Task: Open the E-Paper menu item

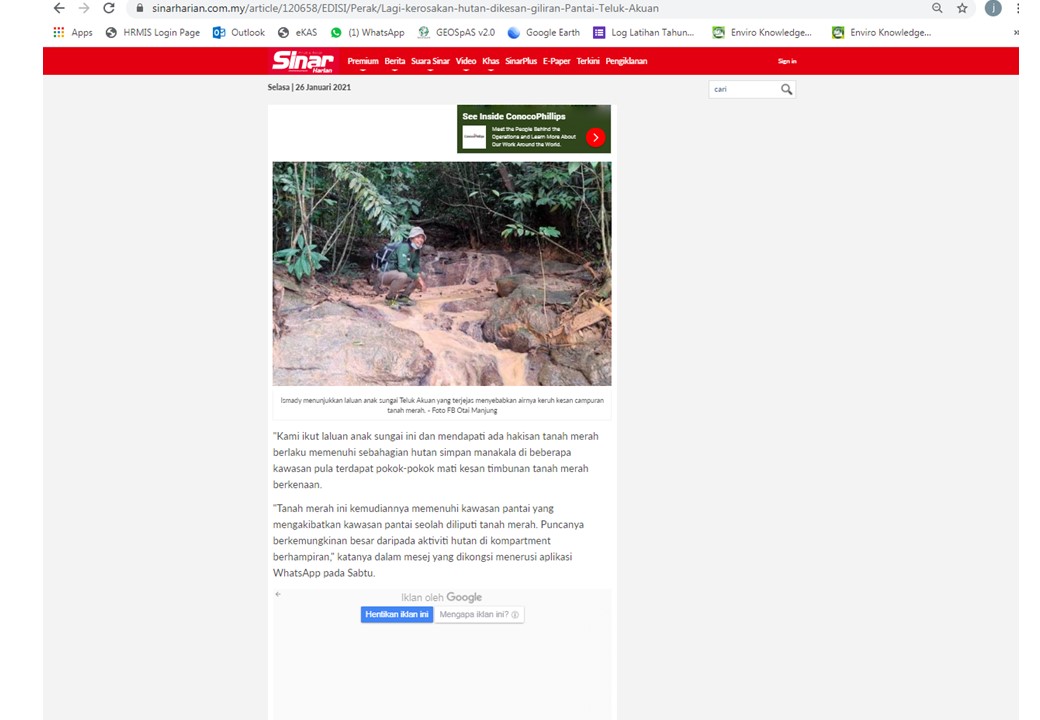Action: point(556,61)
